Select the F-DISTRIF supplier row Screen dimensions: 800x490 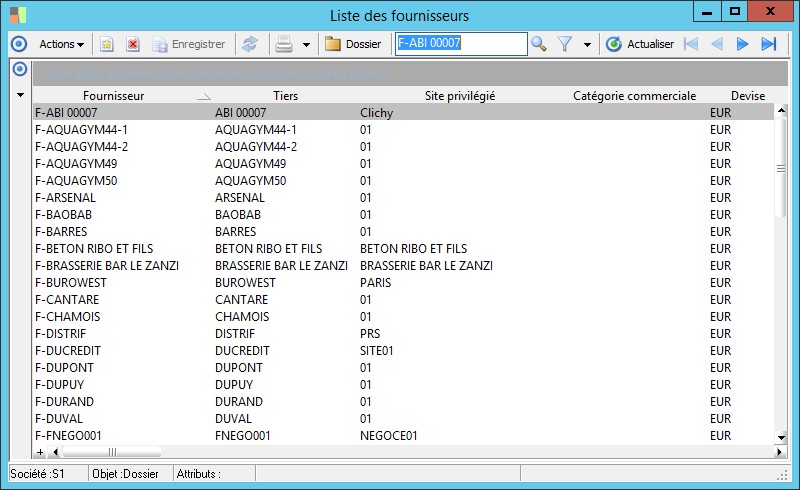point(403,334)
